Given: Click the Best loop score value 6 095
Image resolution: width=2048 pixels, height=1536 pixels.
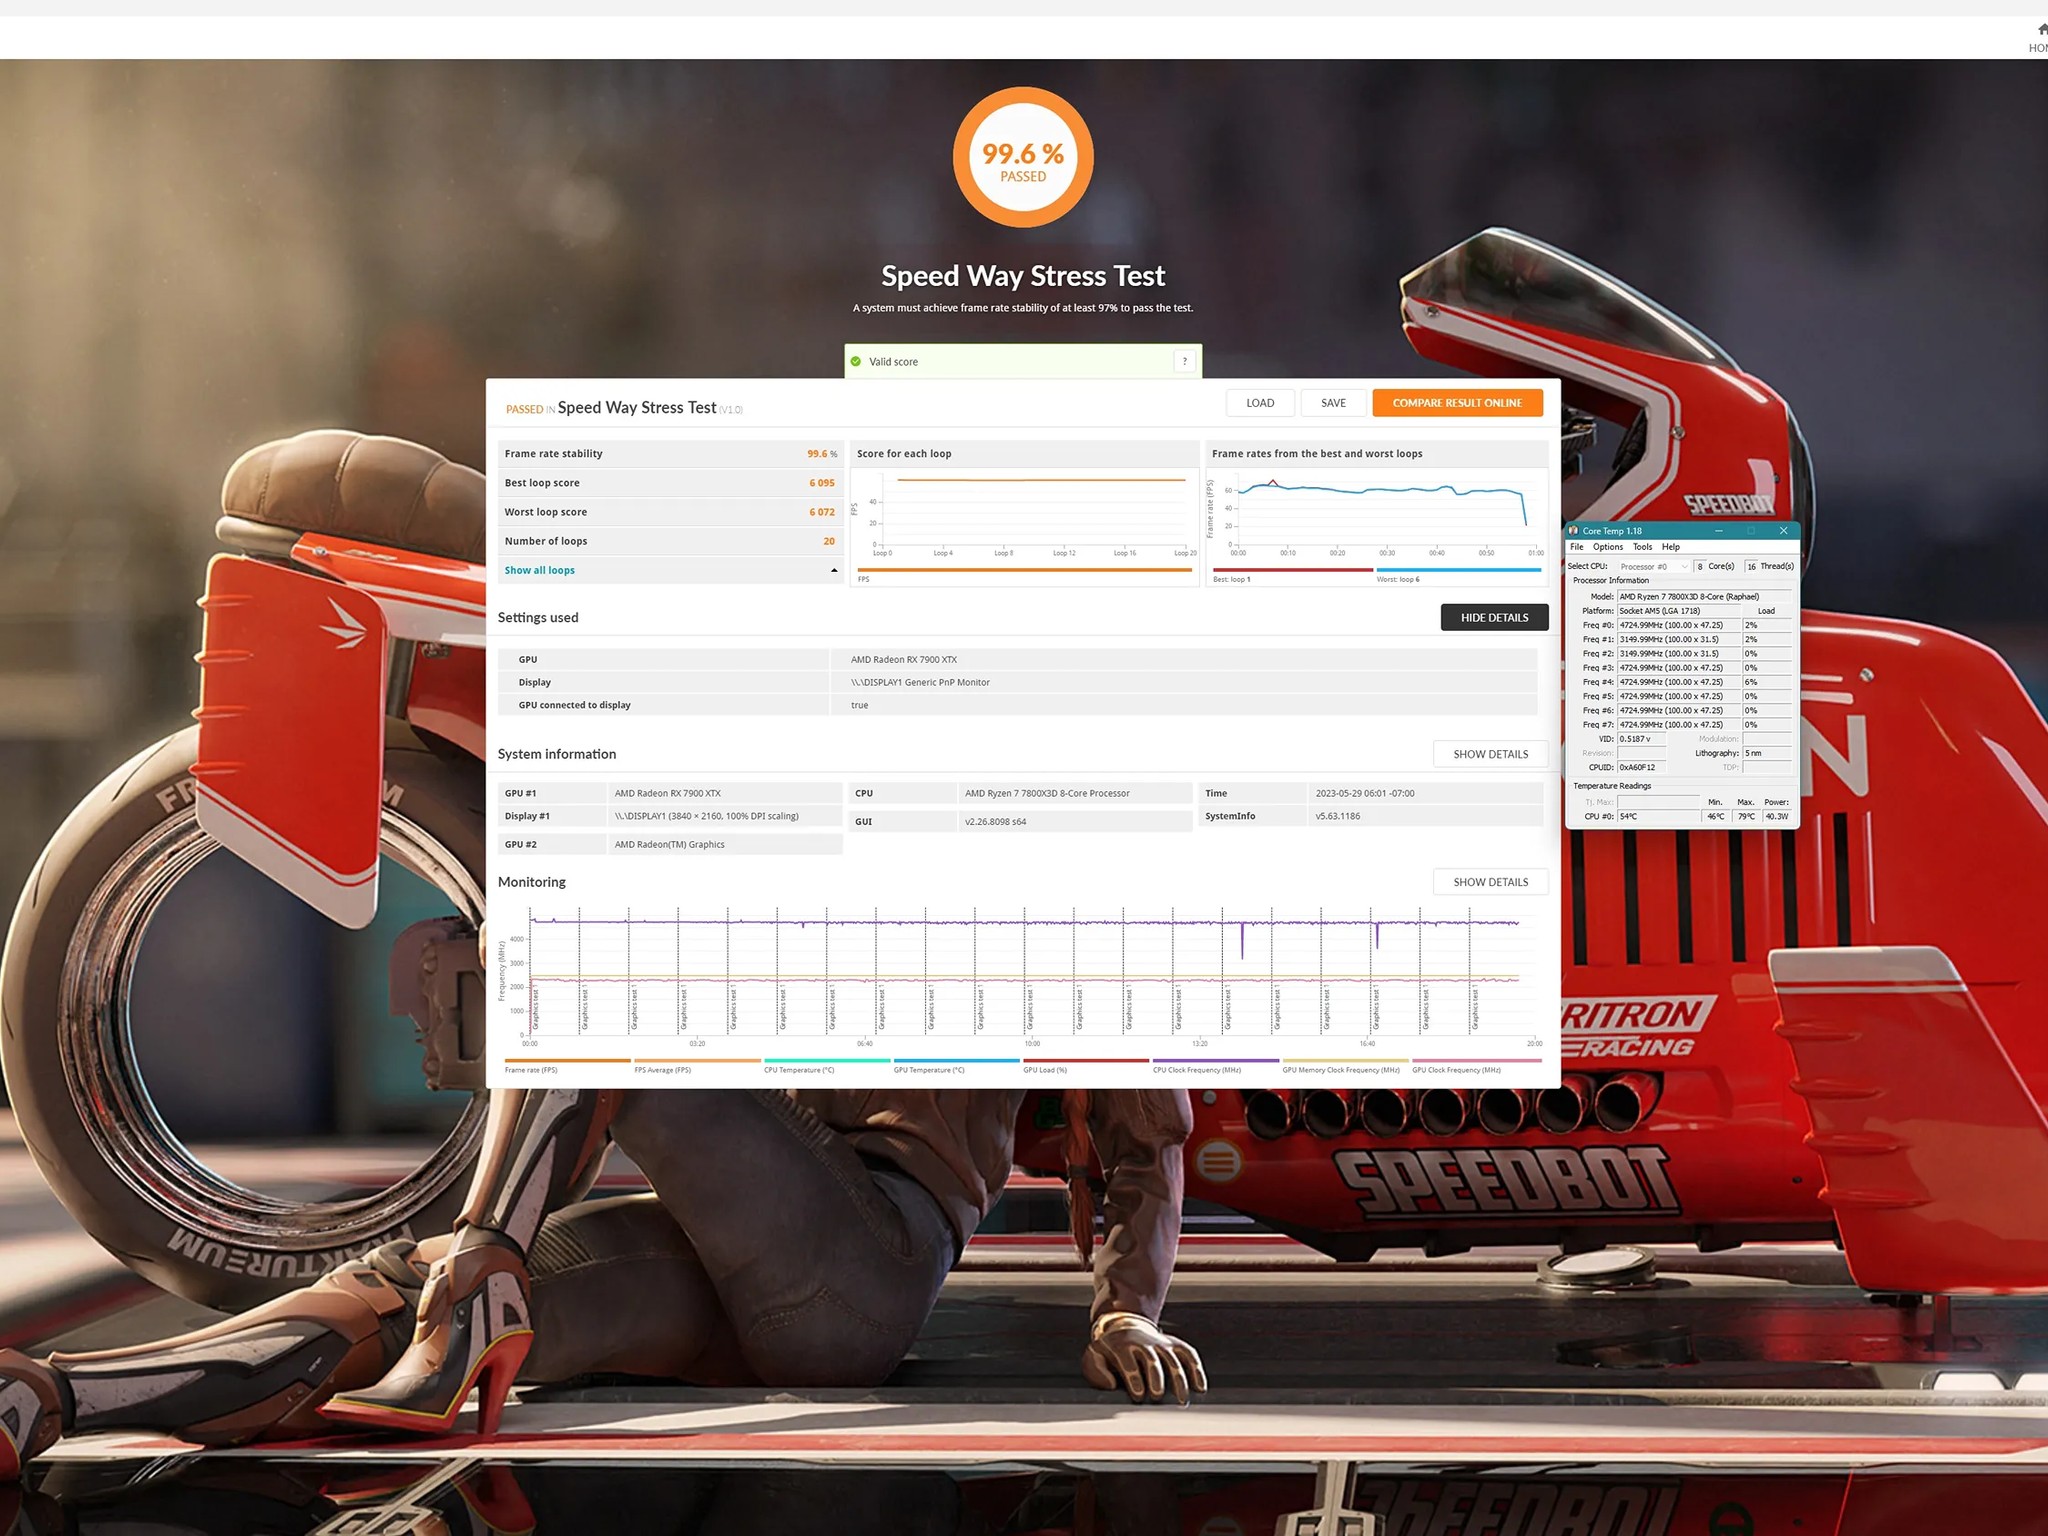Looking at the screenshot, I should tap(822, 483).
